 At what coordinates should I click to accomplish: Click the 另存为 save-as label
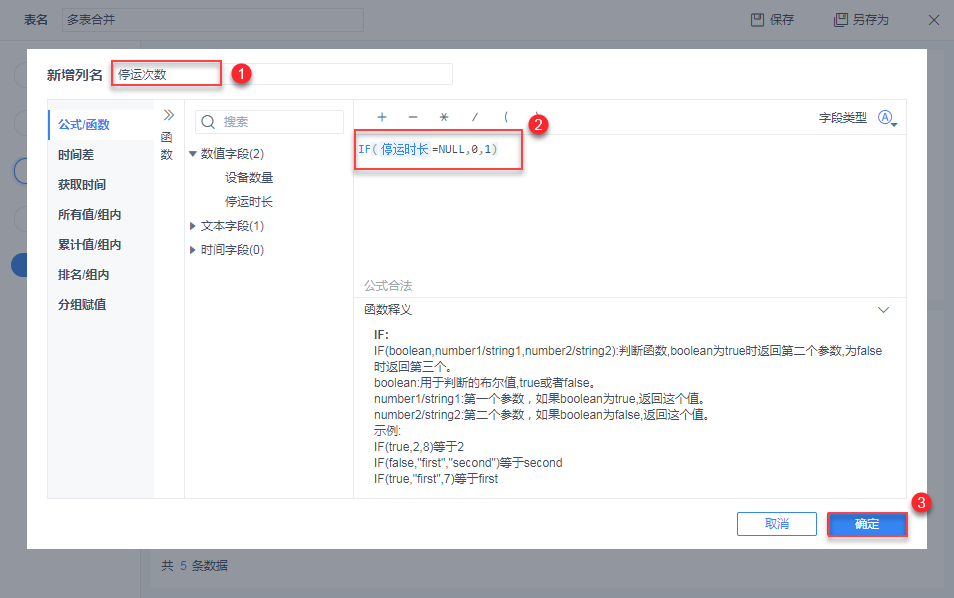point(870,20)
